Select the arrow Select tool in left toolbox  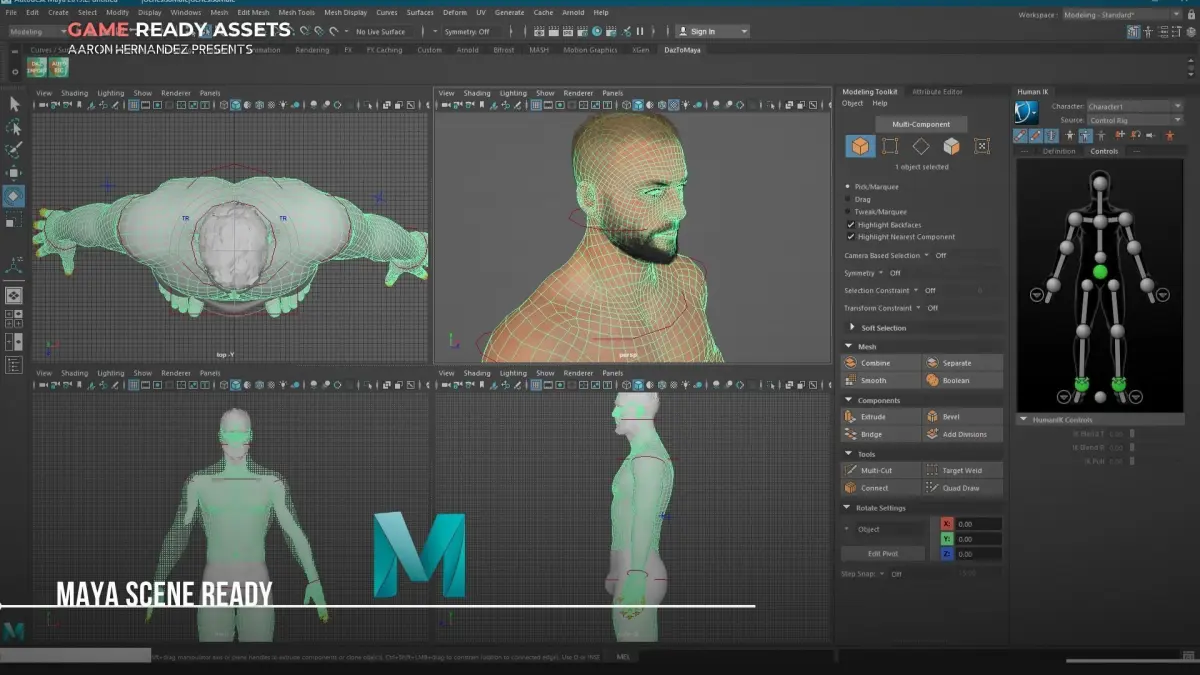[x=14, y=103]
